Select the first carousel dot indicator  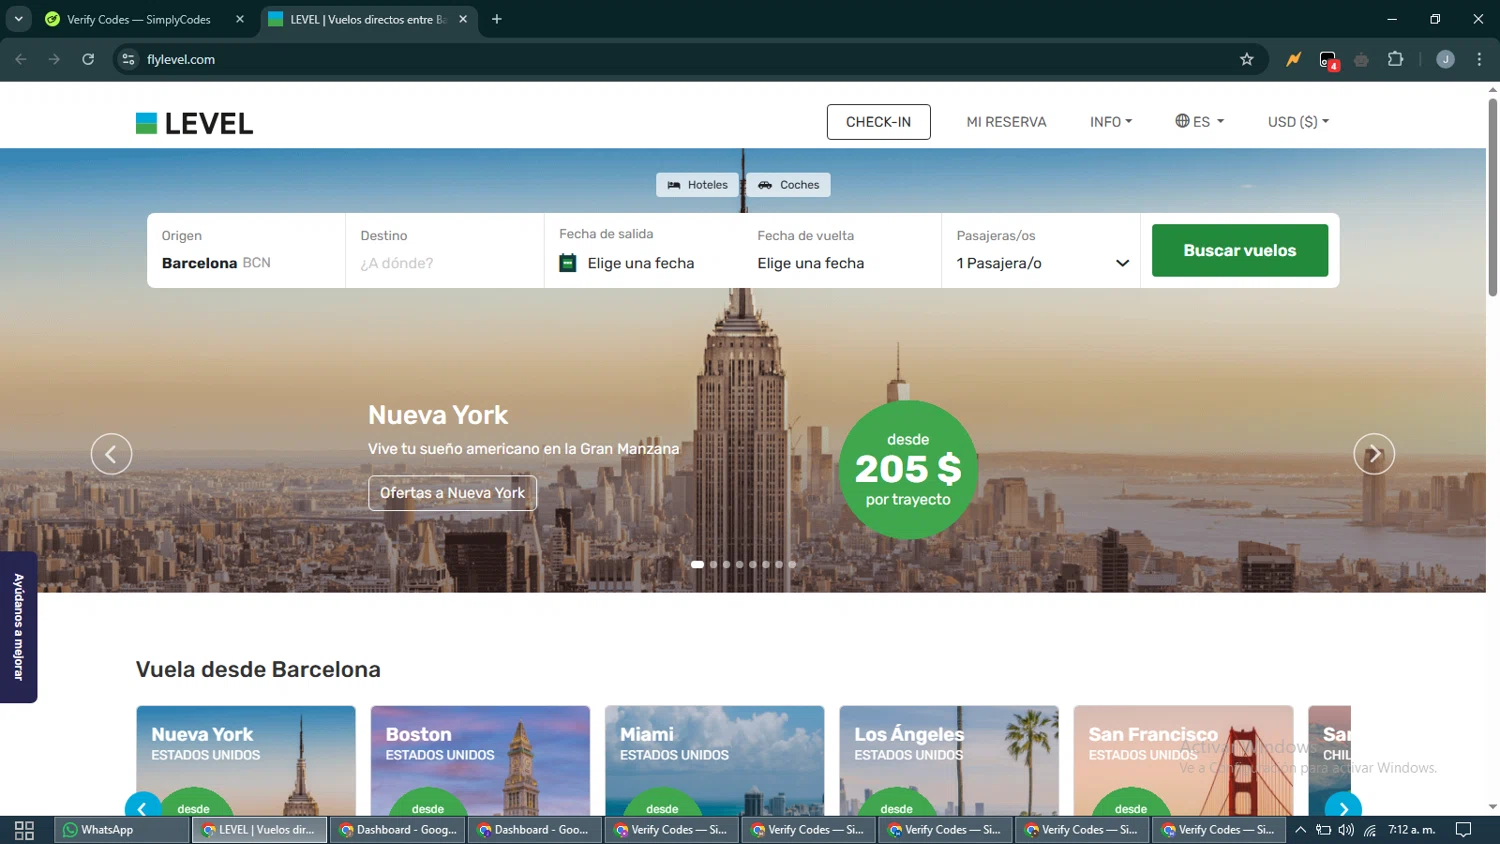tap(697, 564)
